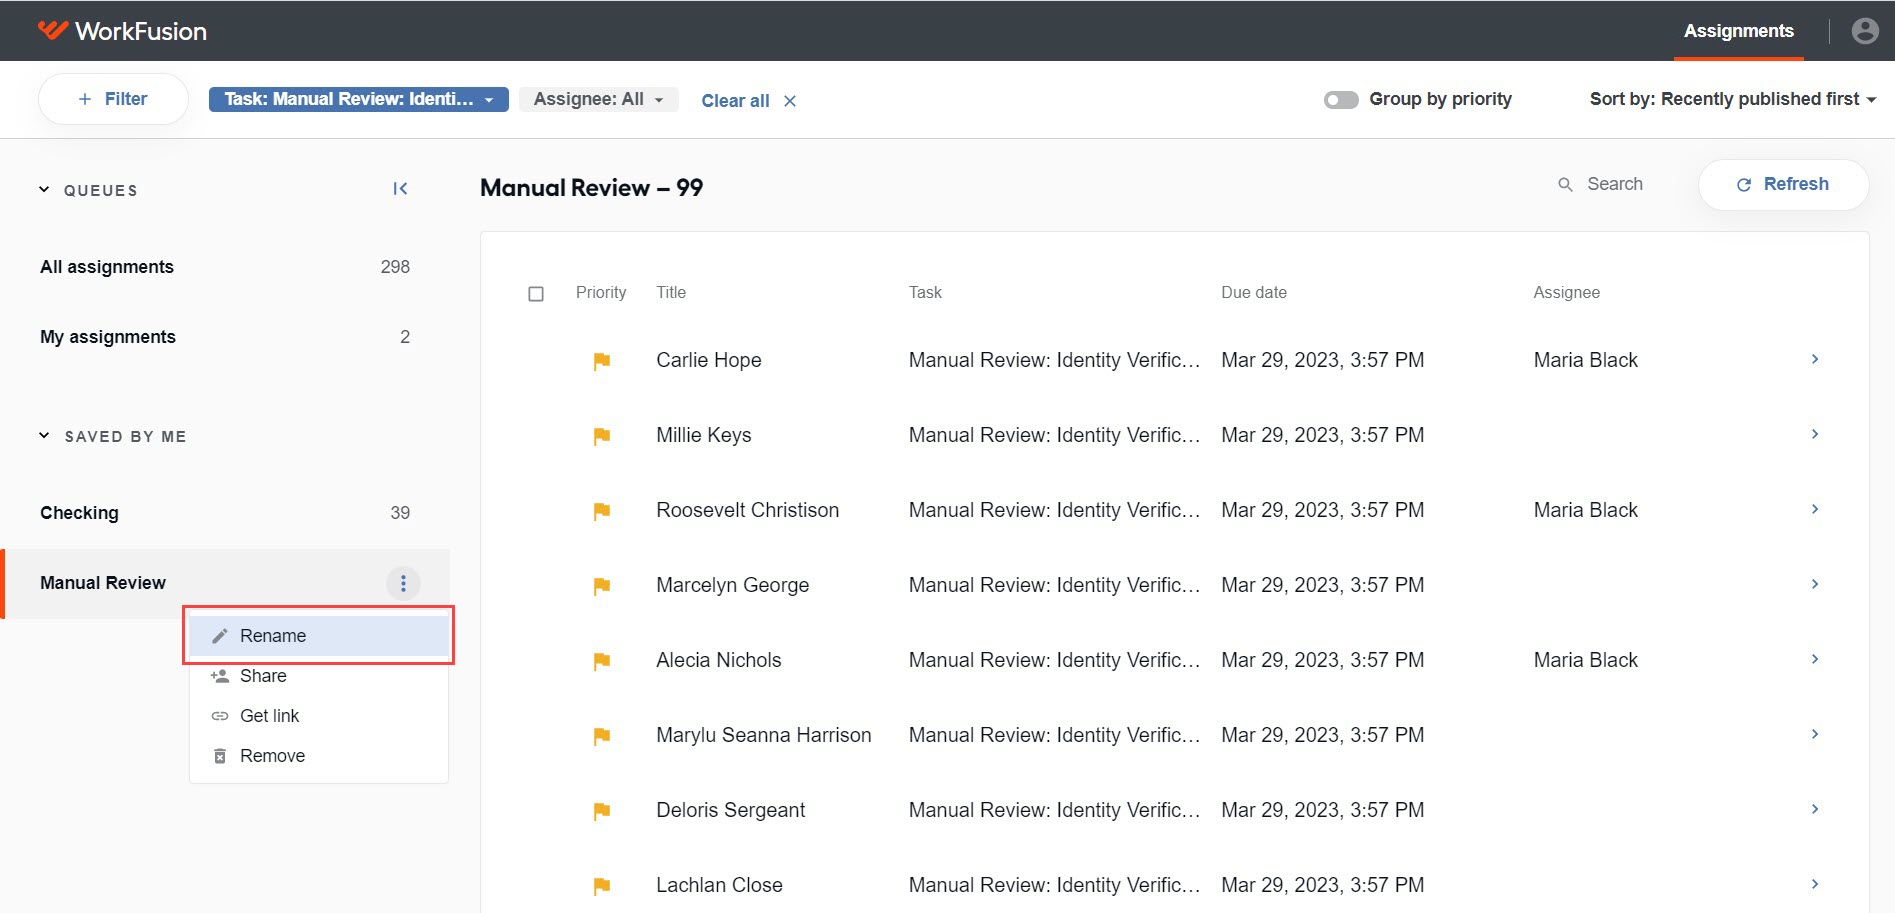Viewport: 1895px width, 913px height.
Task: Open Alecia Nichols row arrow
Action: (x=1814, y=659)
